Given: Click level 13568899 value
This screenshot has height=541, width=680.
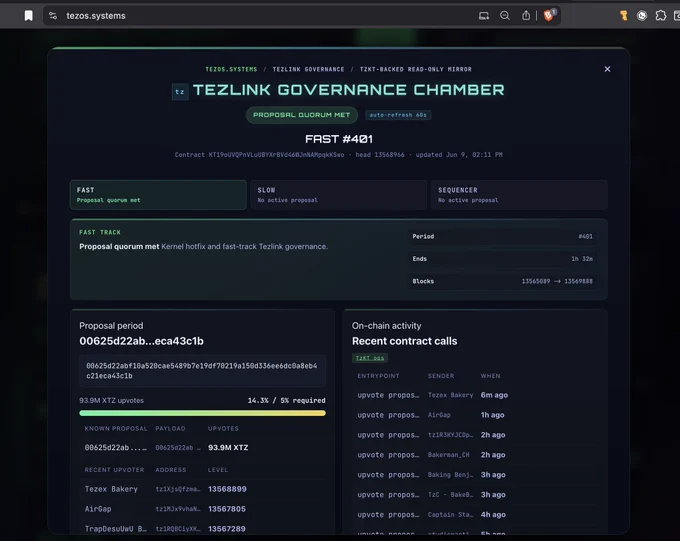Looking at the screenshot, I should (227, 489).
